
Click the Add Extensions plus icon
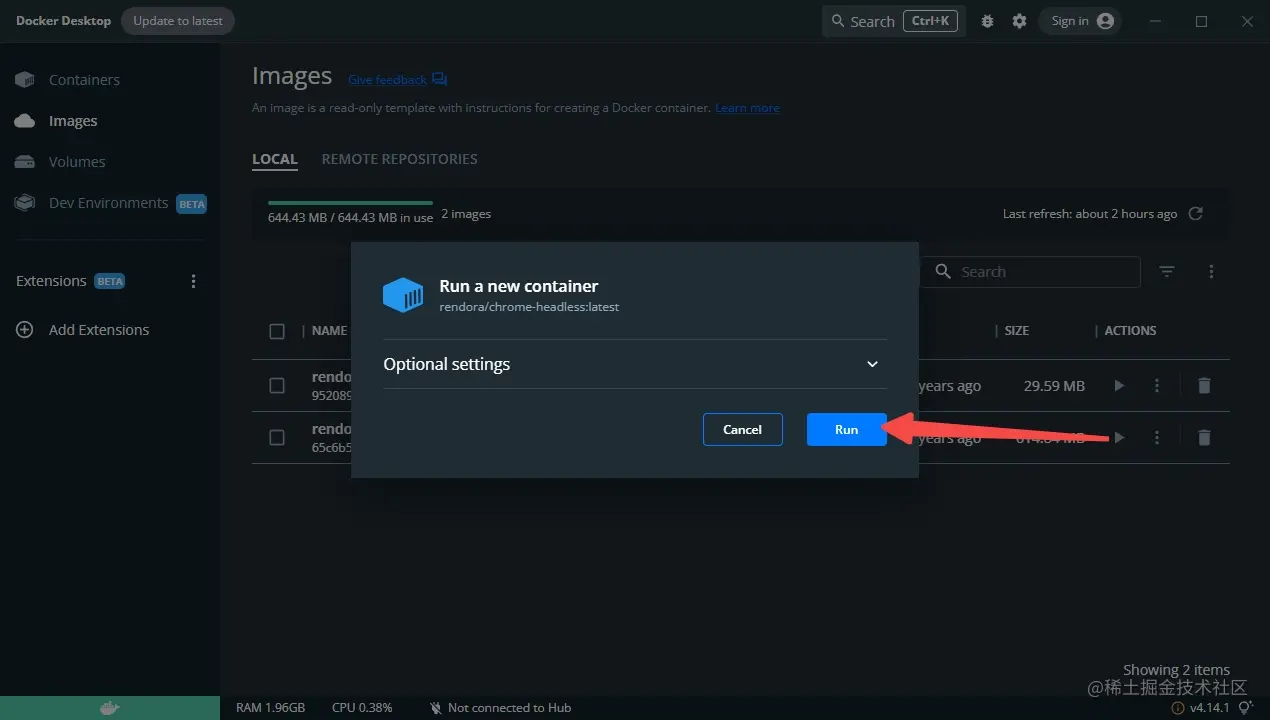25,330
